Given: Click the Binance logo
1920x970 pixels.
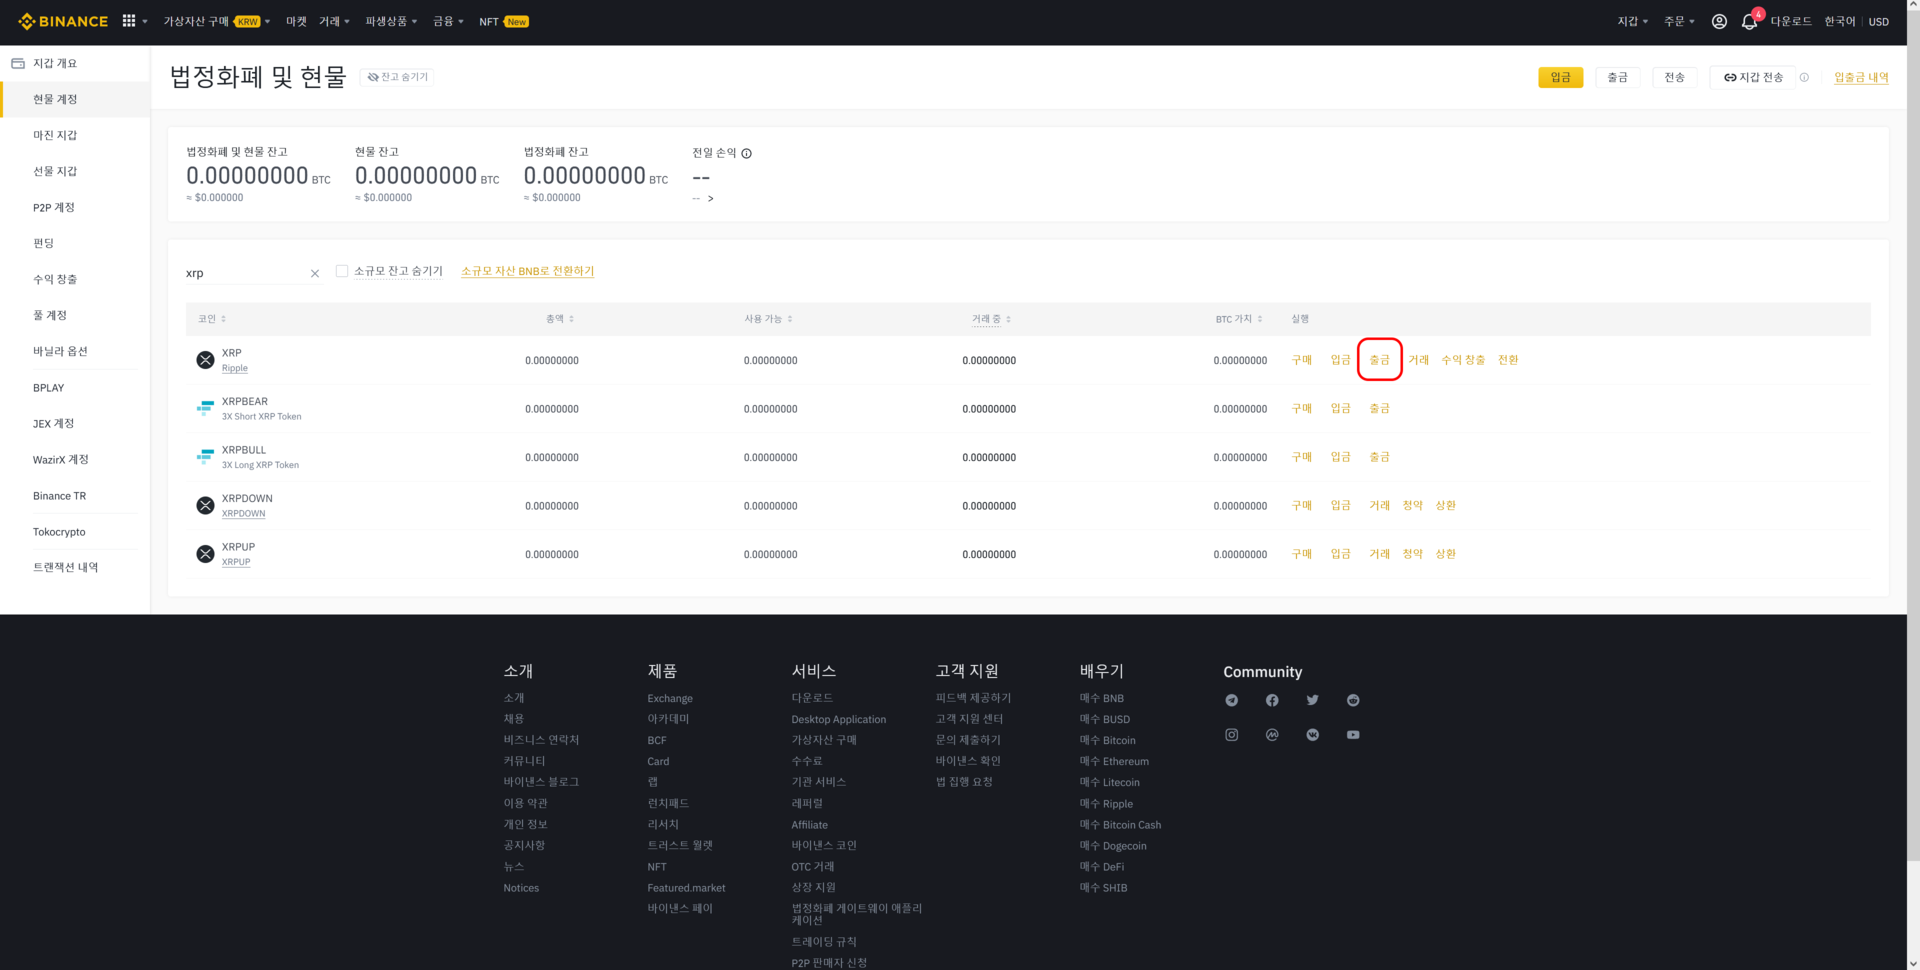Looking at the screenshot, I should [x=63, y=21].
